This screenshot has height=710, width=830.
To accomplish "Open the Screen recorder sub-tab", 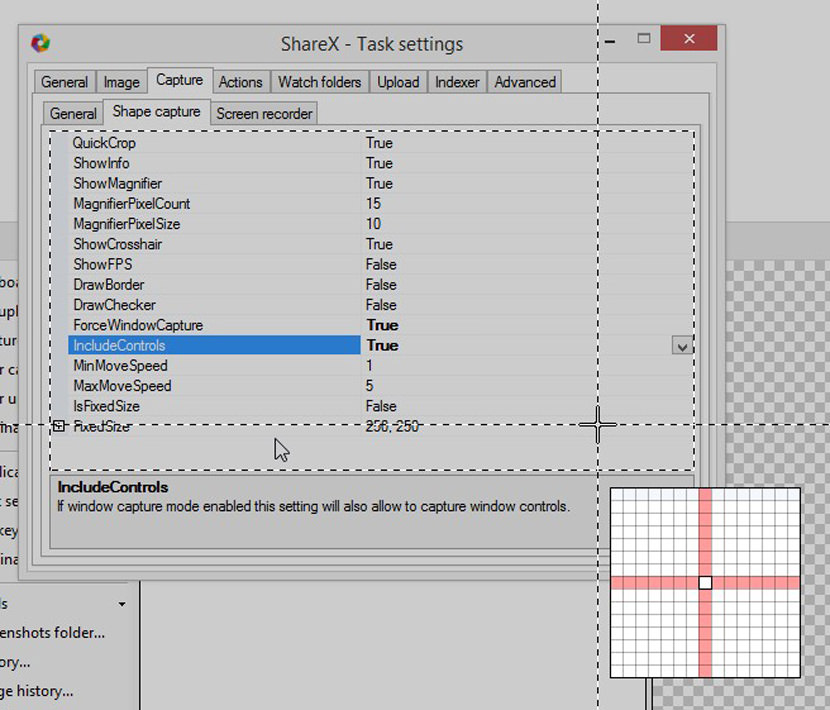I will pos(264,114).
